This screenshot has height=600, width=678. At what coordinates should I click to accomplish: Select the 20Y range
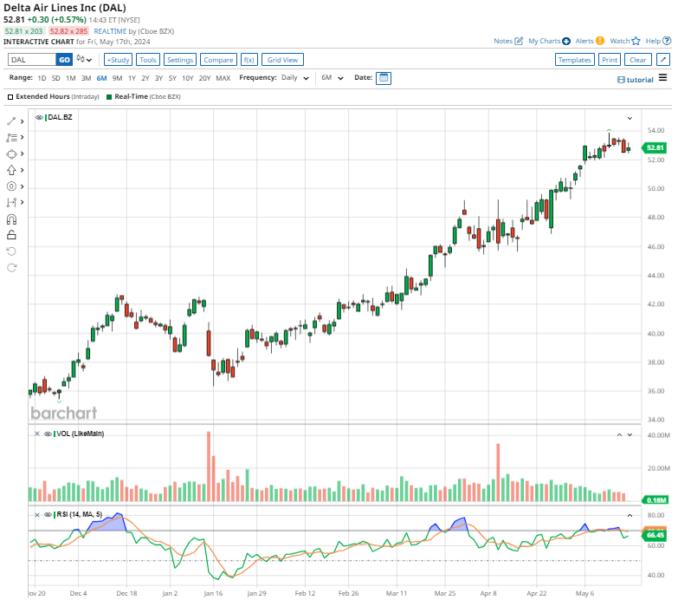point(204,78)
